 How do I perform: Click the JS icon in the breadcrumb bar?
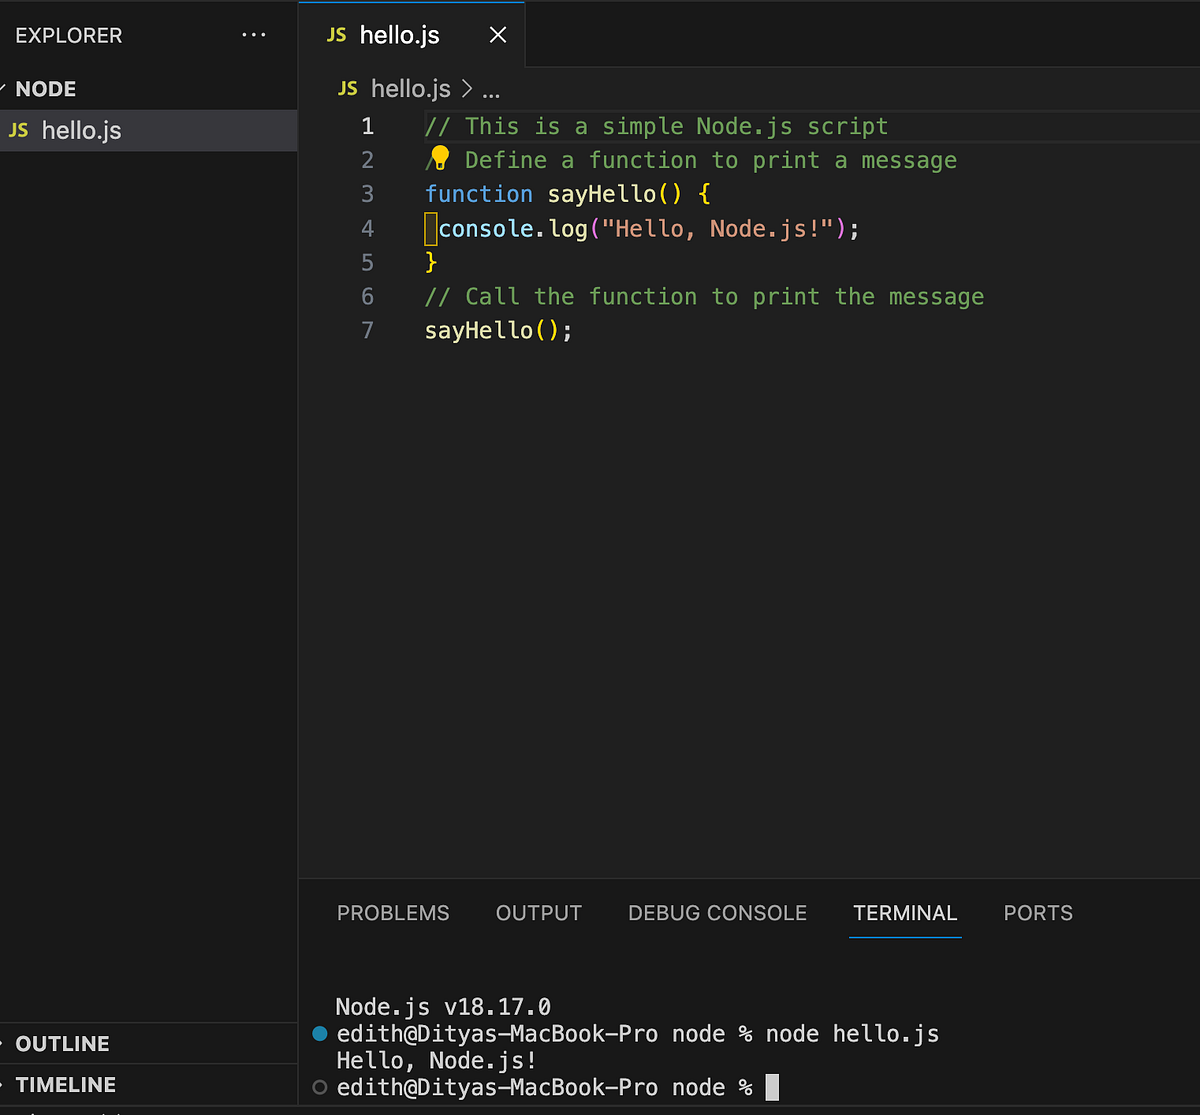(x=347, y=89)
